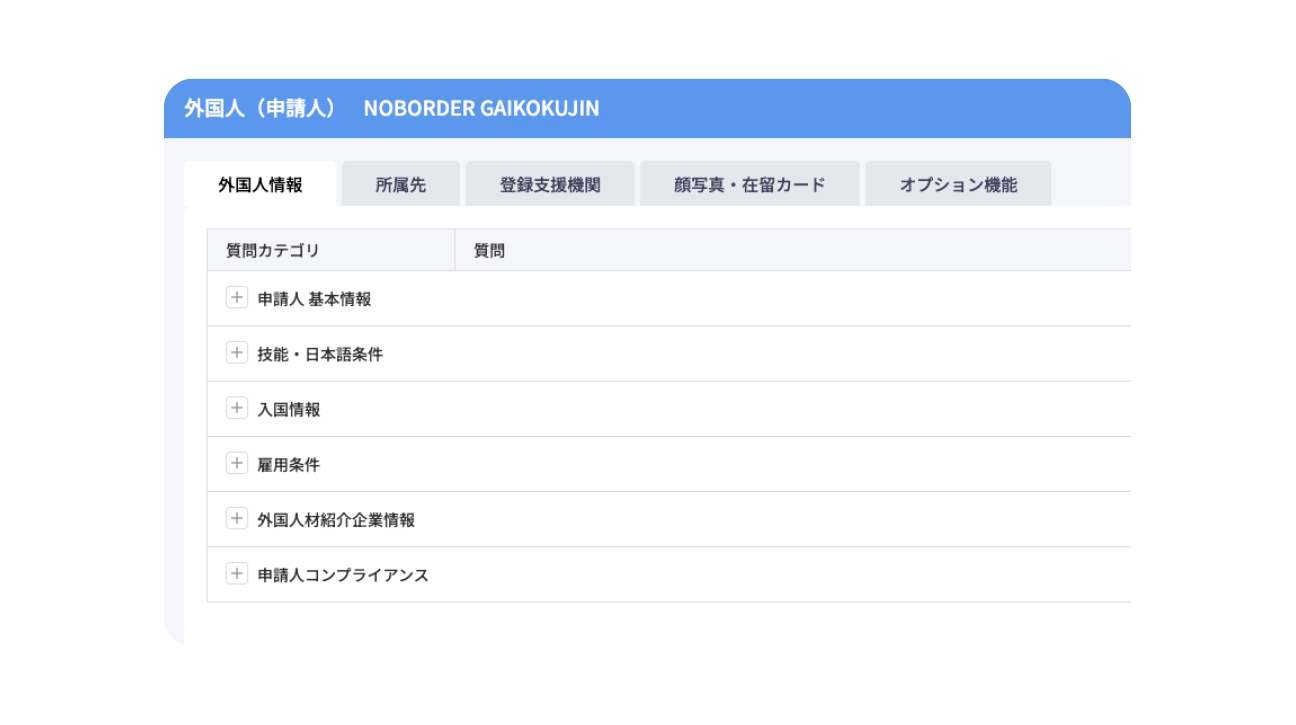The image size is (1296, 725).
Task: Select the 外国人情報 tab
Action: (260, 185)
